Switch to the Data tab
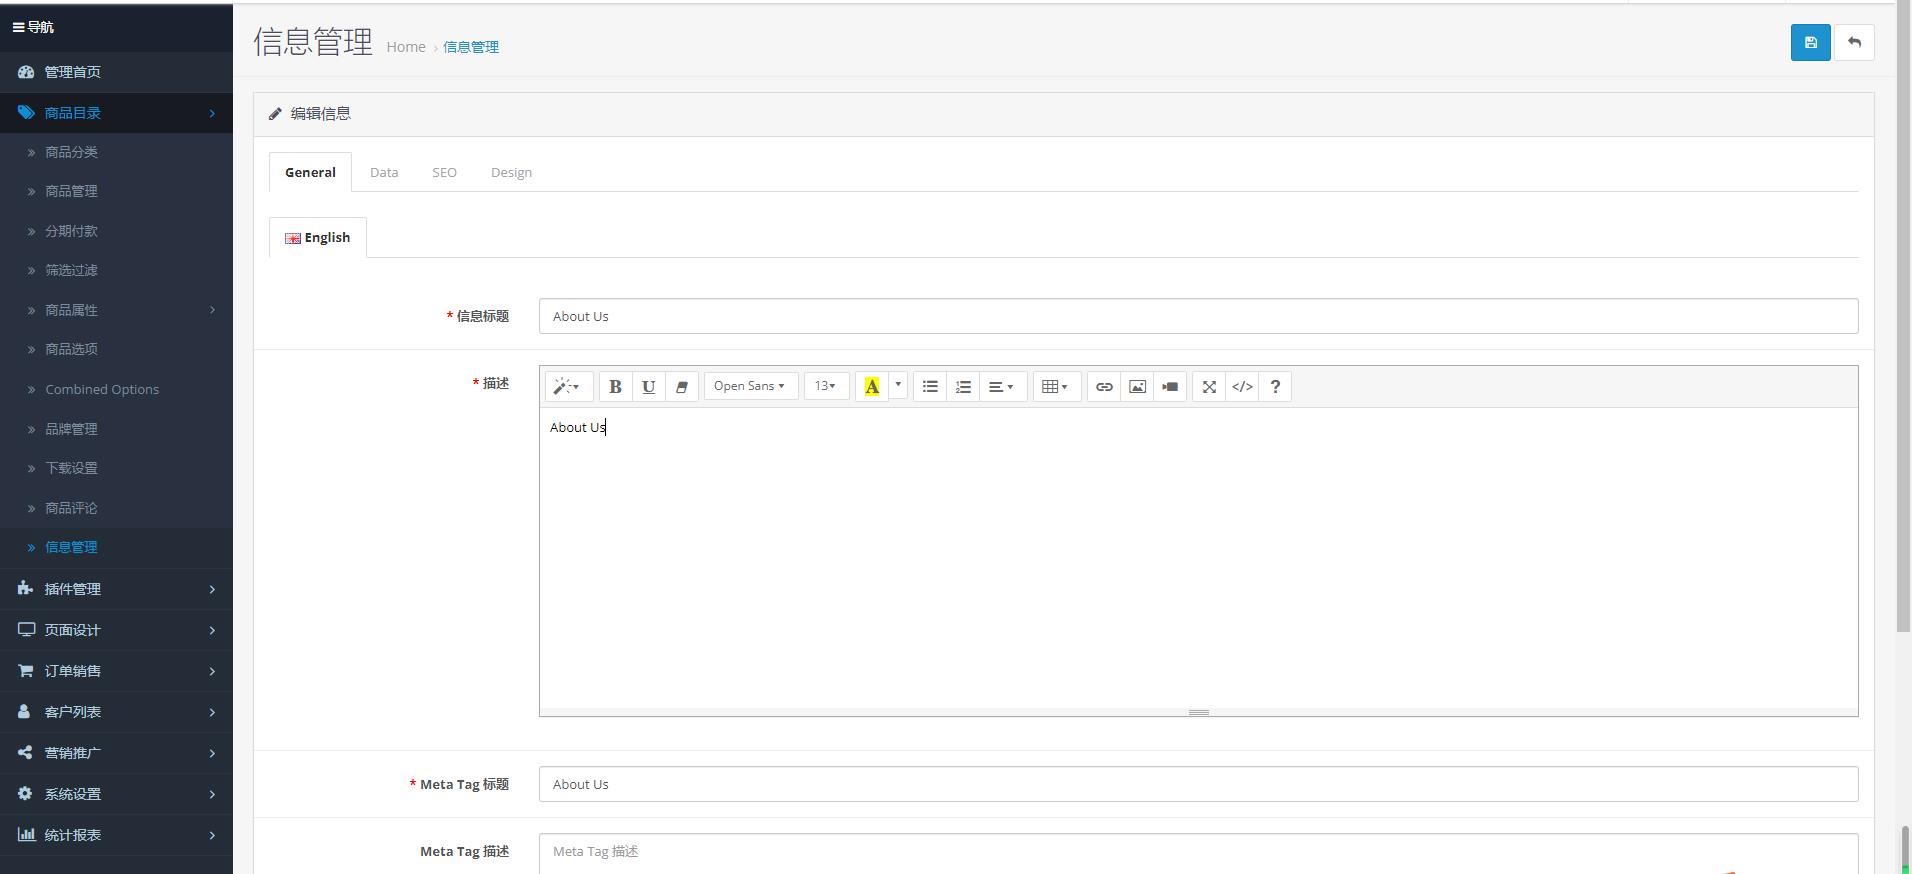This screenshot has height=874, width=1912. tap(384, 173)
